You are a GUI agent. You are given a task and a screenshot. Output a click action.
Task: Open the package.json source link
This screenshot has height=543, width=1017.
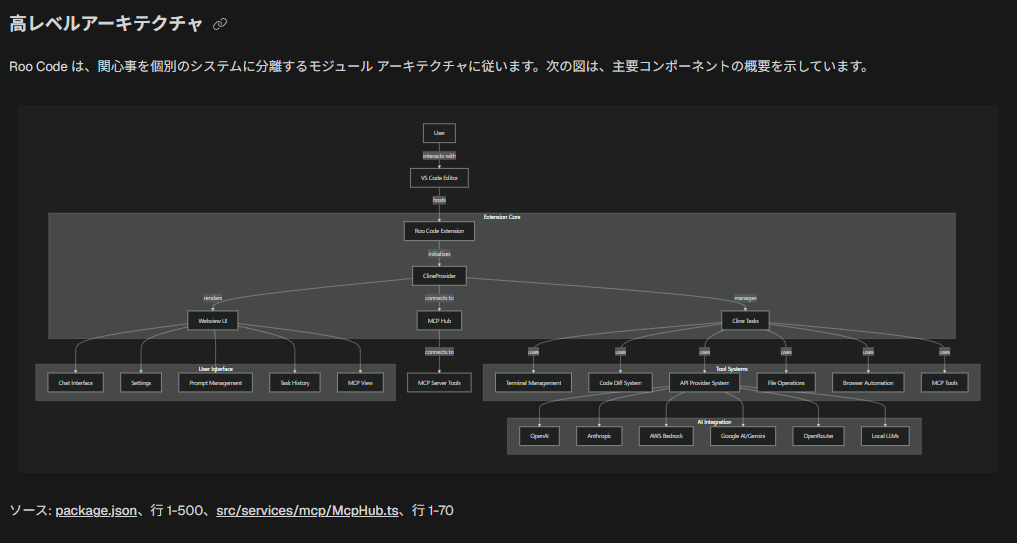click(x=96, y=511)
